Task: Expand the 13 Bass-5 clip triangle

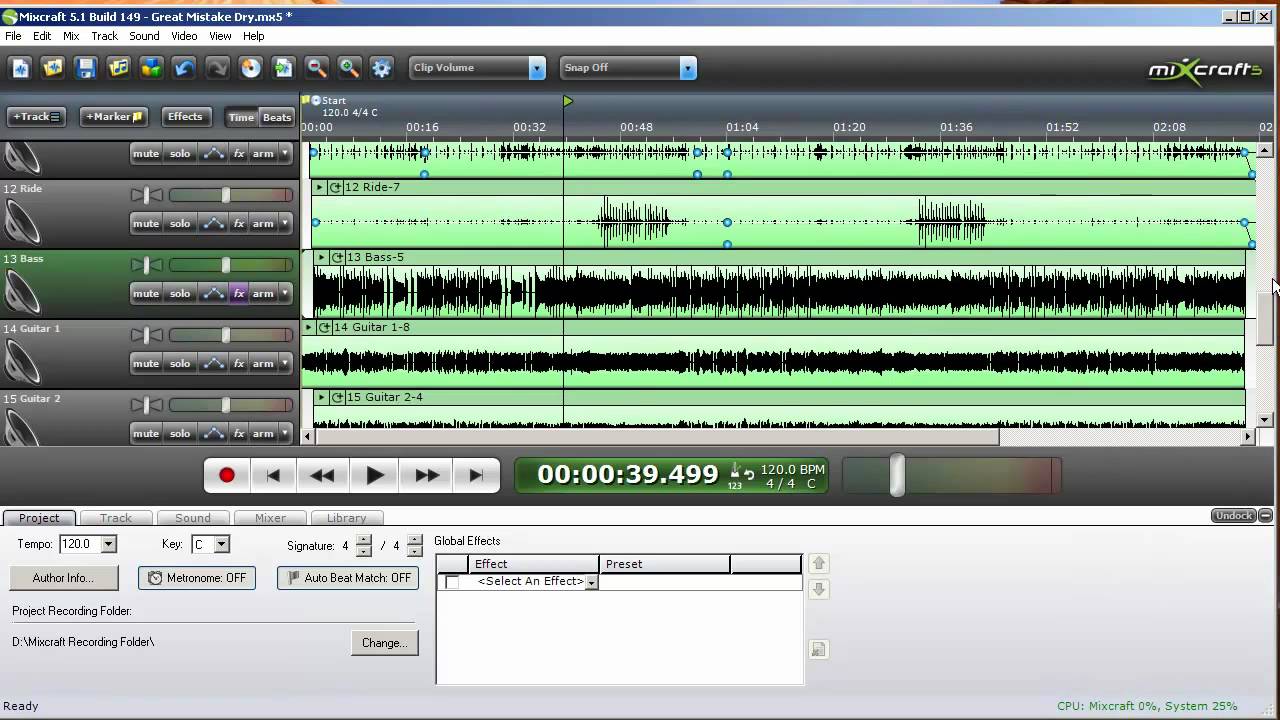Action: pyautogui.click(x=320, y=257)
